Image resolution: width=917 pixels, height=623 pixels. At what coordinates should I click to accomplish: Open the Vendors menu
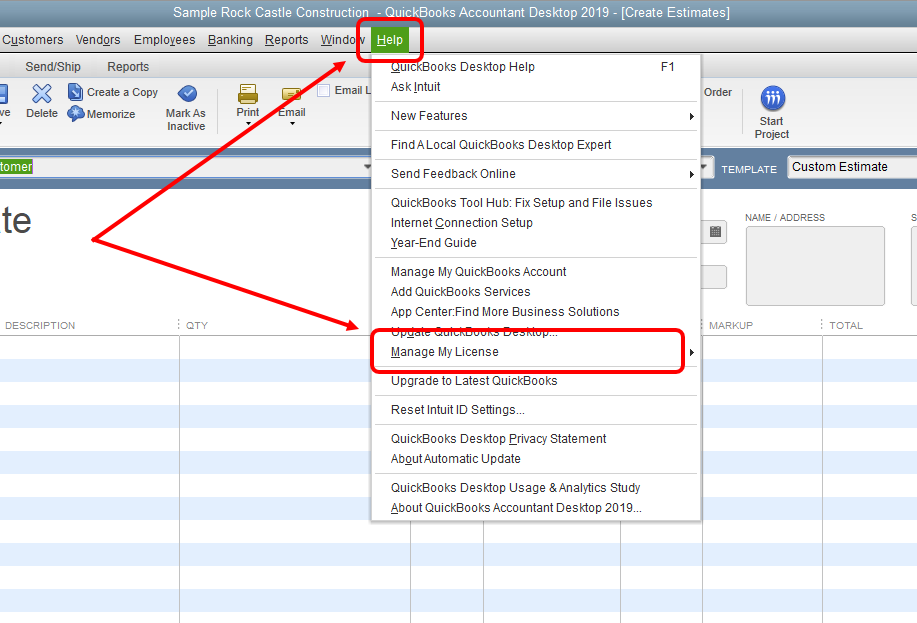(98, 40)
